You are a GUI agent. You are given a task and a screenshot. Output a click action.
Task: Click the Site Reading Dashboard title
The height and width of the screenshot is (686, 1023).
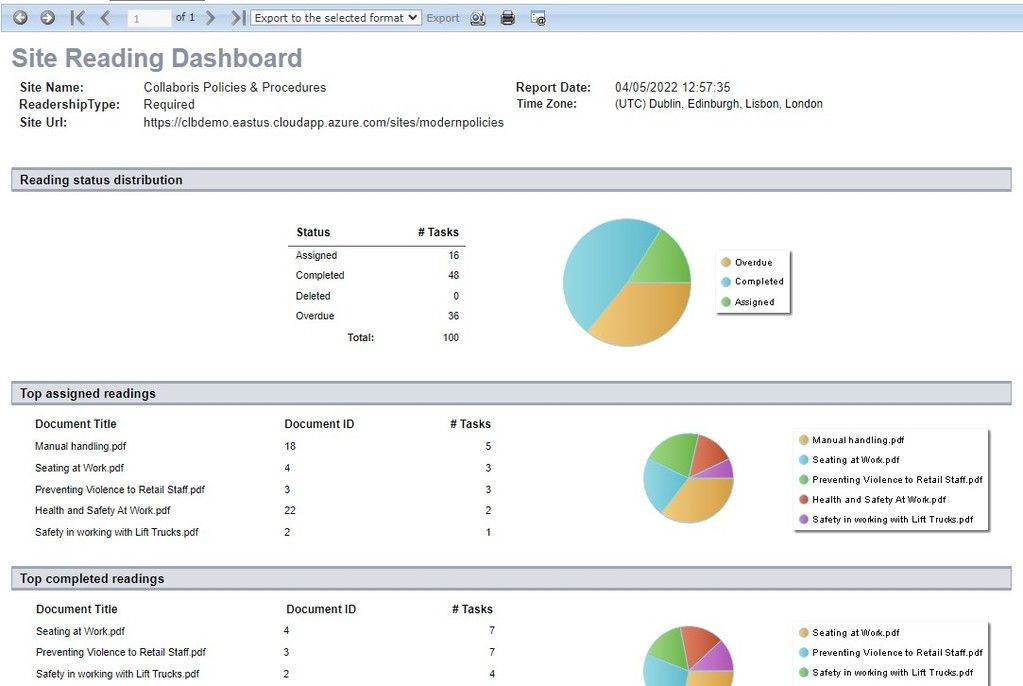[156, 58]
